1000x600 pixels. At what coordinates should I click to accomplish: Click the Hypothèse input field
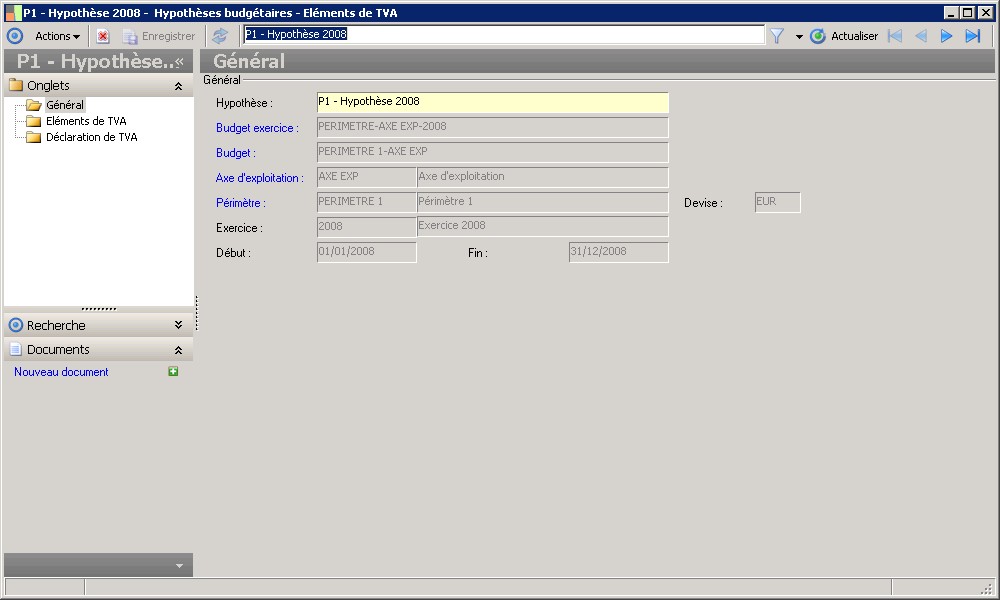(x=492, y=103)
